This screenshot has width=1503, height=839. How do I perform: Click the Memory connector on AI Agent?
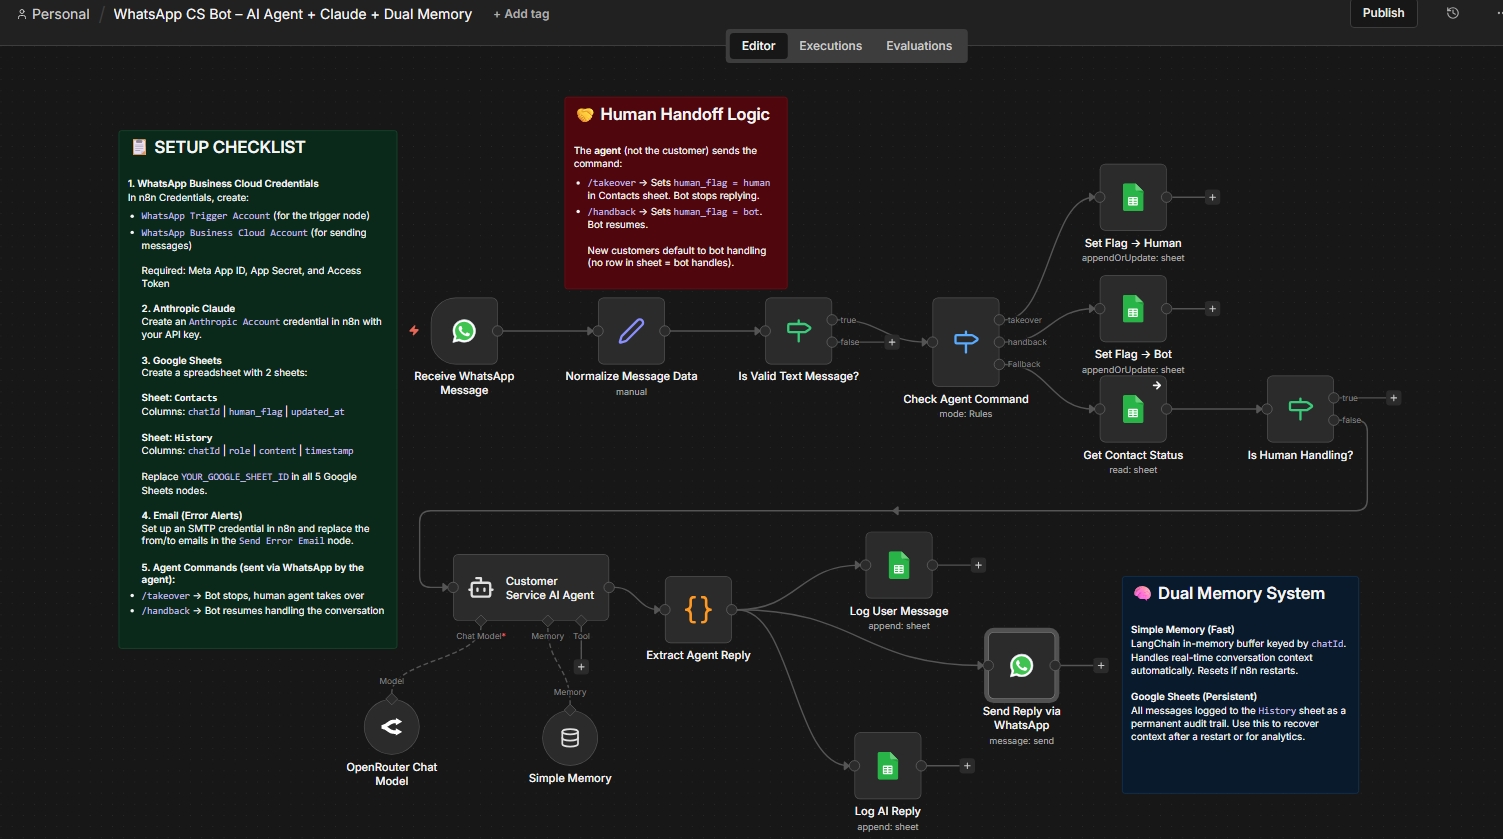[547, 621]
